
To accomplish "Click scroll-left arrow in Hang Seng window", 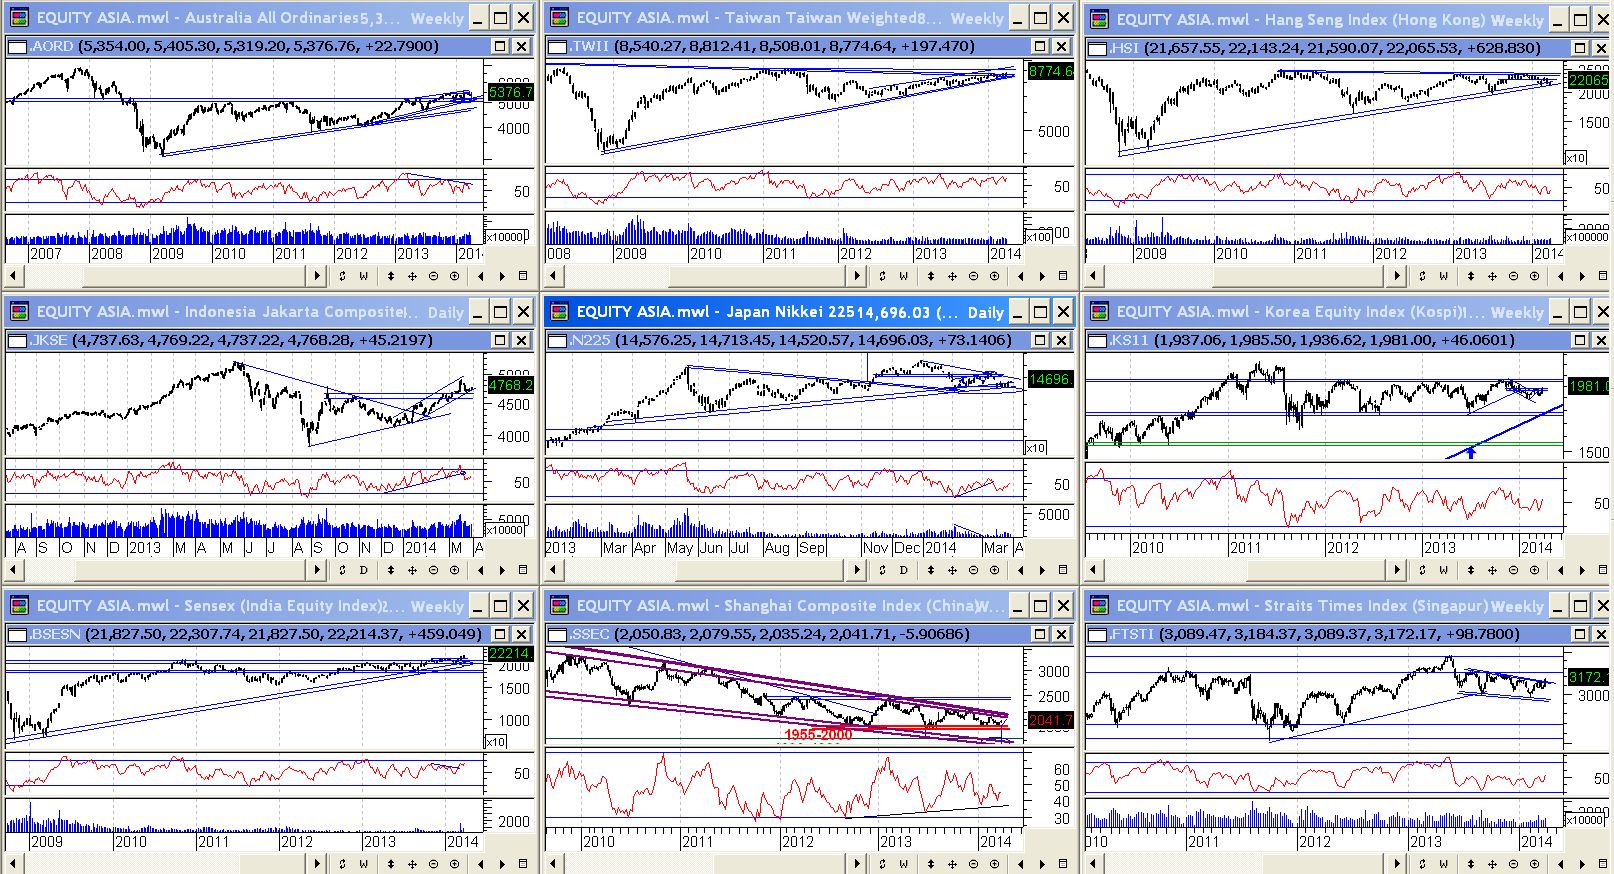I will pyautogui.click(x=1094, y=276).
